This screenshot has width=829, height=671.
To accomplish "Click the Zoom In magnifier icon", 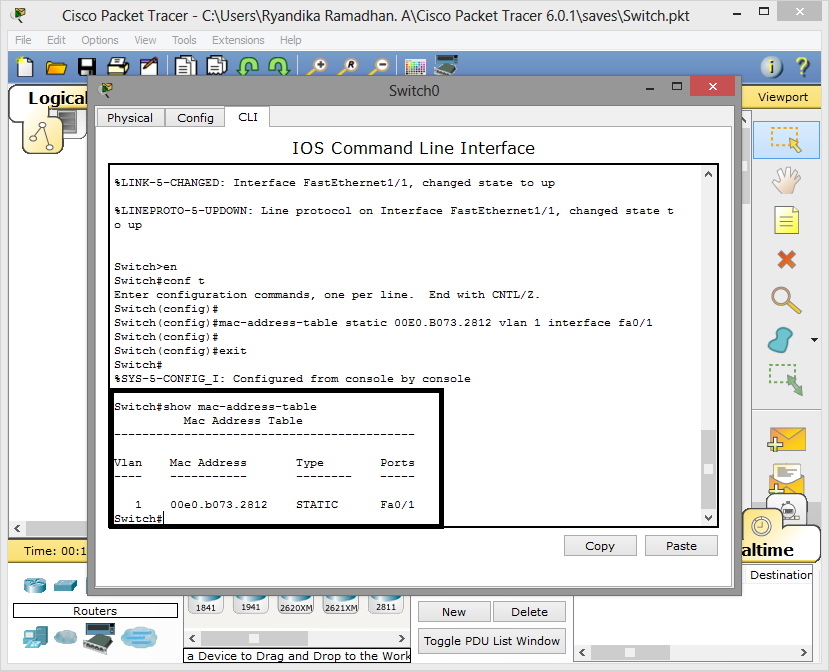I will click(317, 67).
